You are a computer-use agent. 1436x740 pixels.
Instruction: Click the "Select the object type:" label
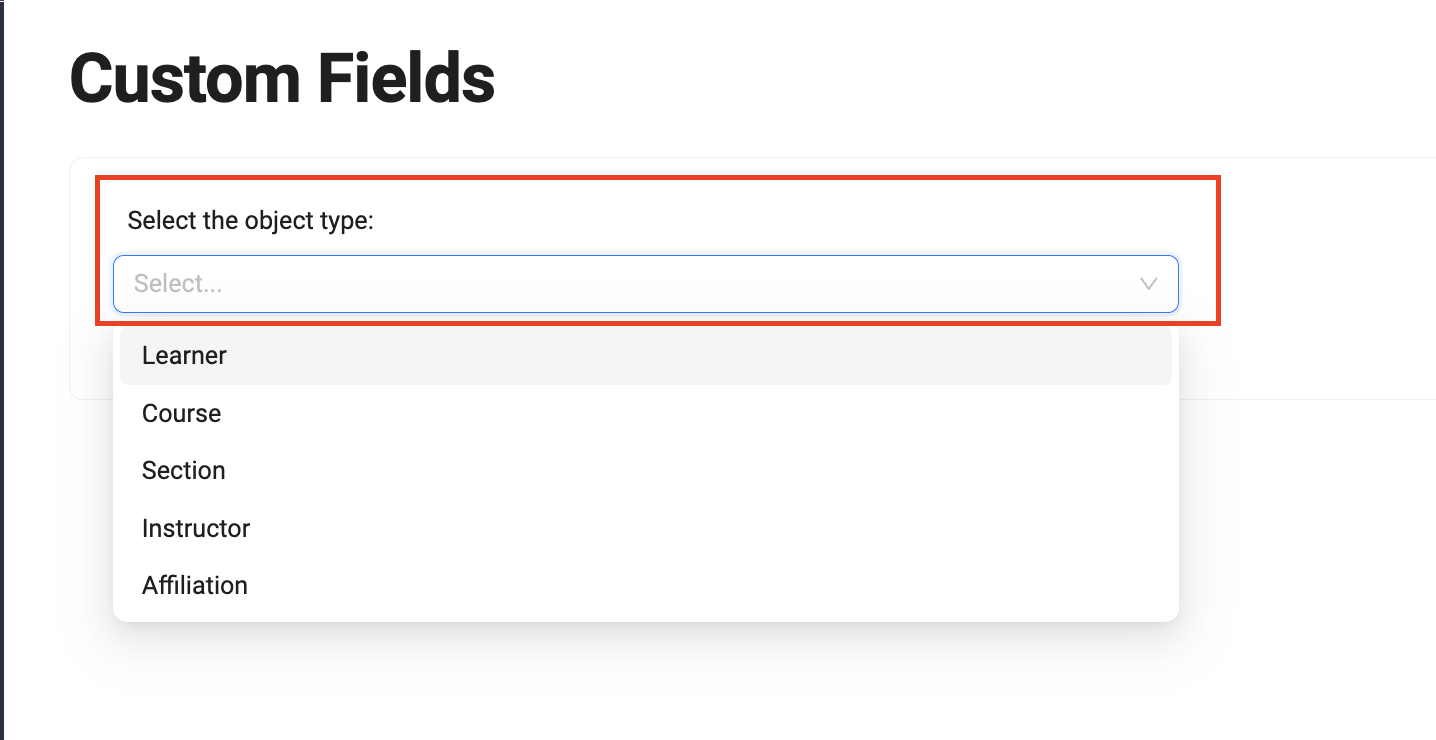point(250,220)
